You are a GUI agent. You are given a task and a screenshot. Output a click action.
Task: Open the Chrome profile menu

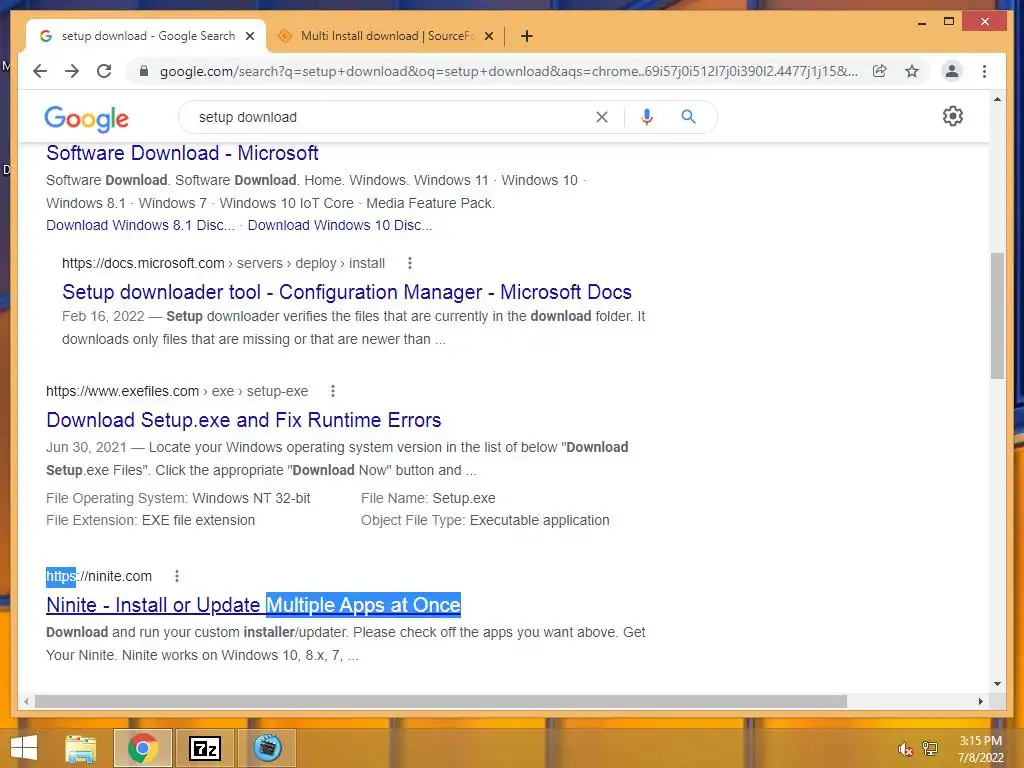(952, 71)
